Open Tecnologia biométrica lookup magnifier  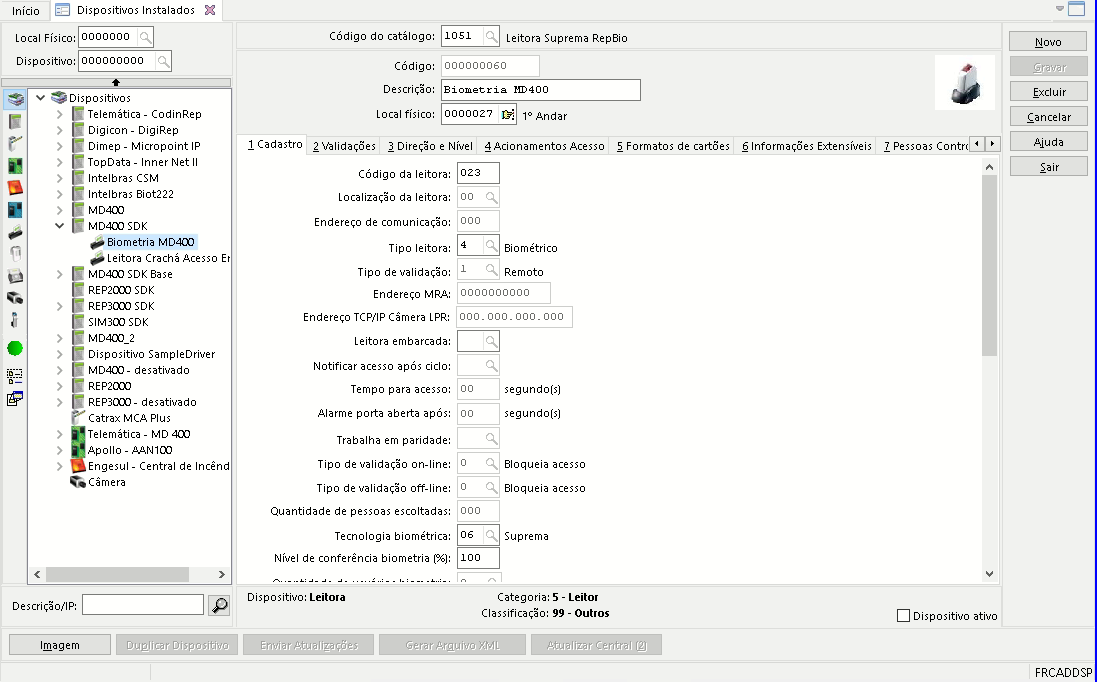tap(491, 535)
